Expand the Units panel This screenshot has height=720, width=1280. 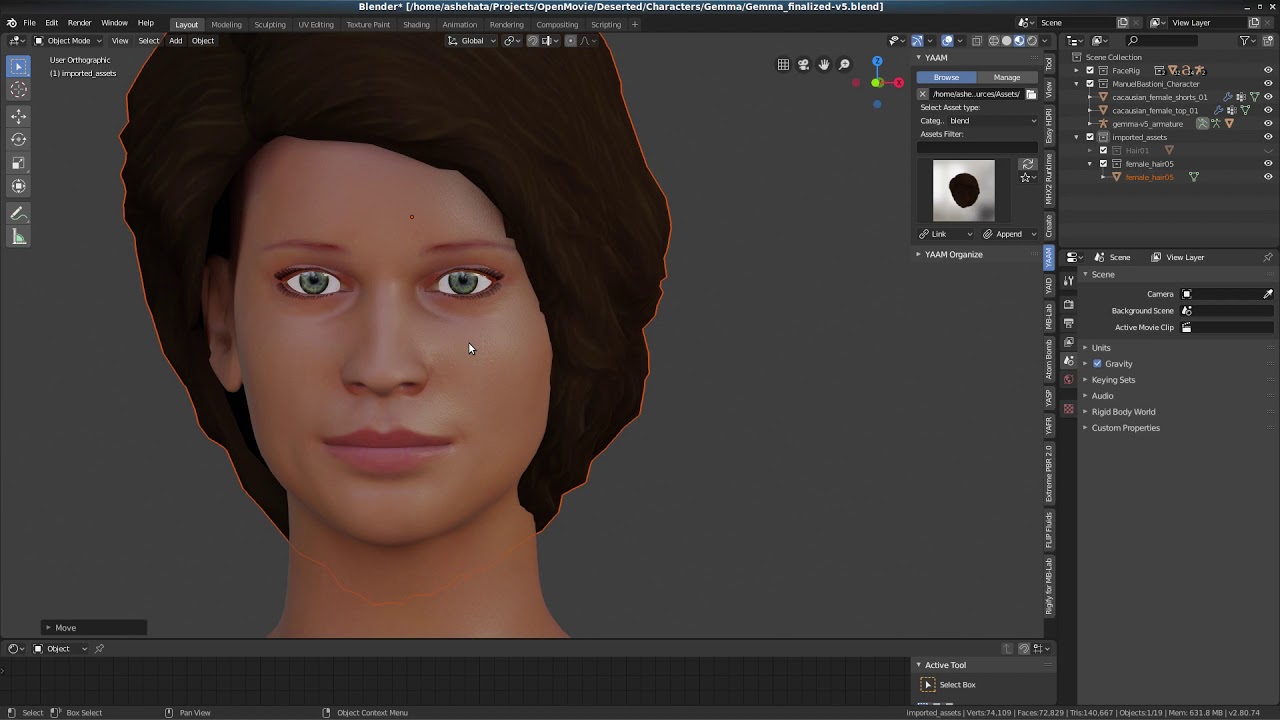tap(1101, 348)
